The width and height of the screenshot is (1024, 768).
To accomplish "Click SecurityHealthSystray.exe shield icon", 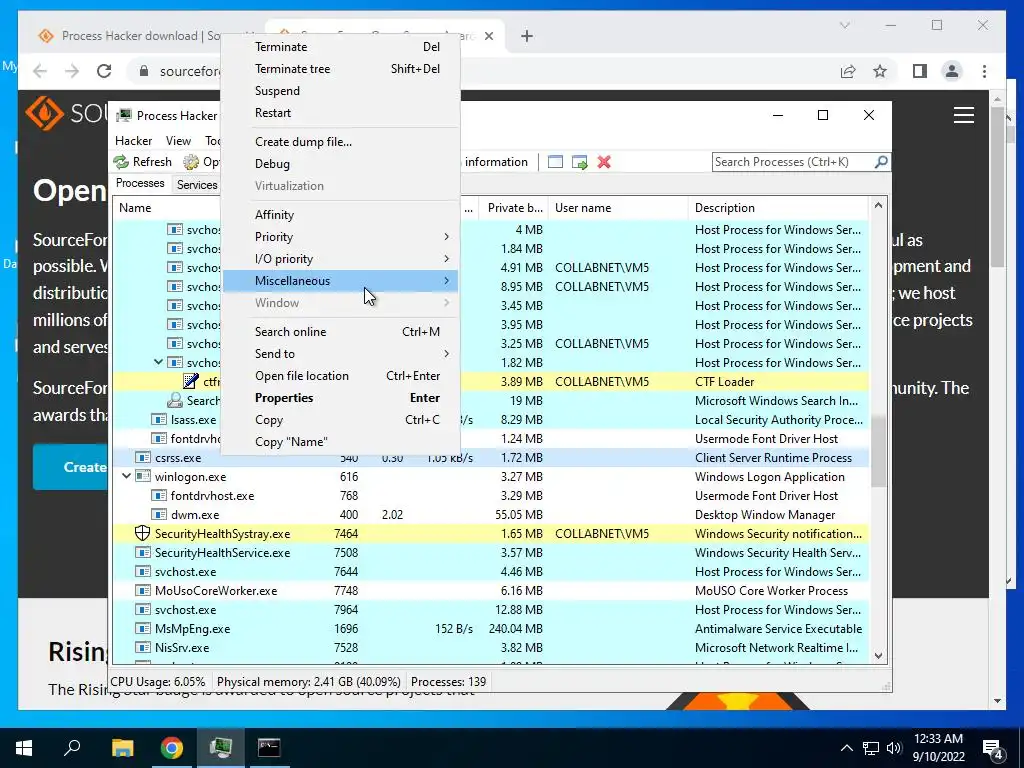I will click(x=142, y=534).
